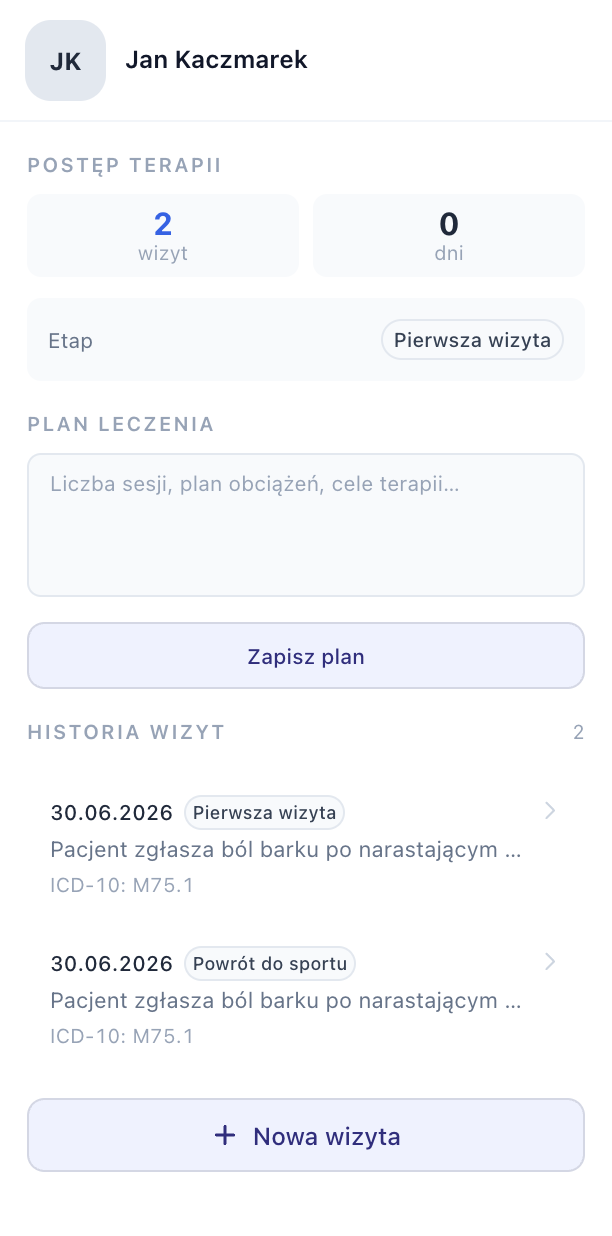Open first visit via its chevron arrow
Image resolution: width=612 pixels, height=1236 pixels.
coord(549,811)
